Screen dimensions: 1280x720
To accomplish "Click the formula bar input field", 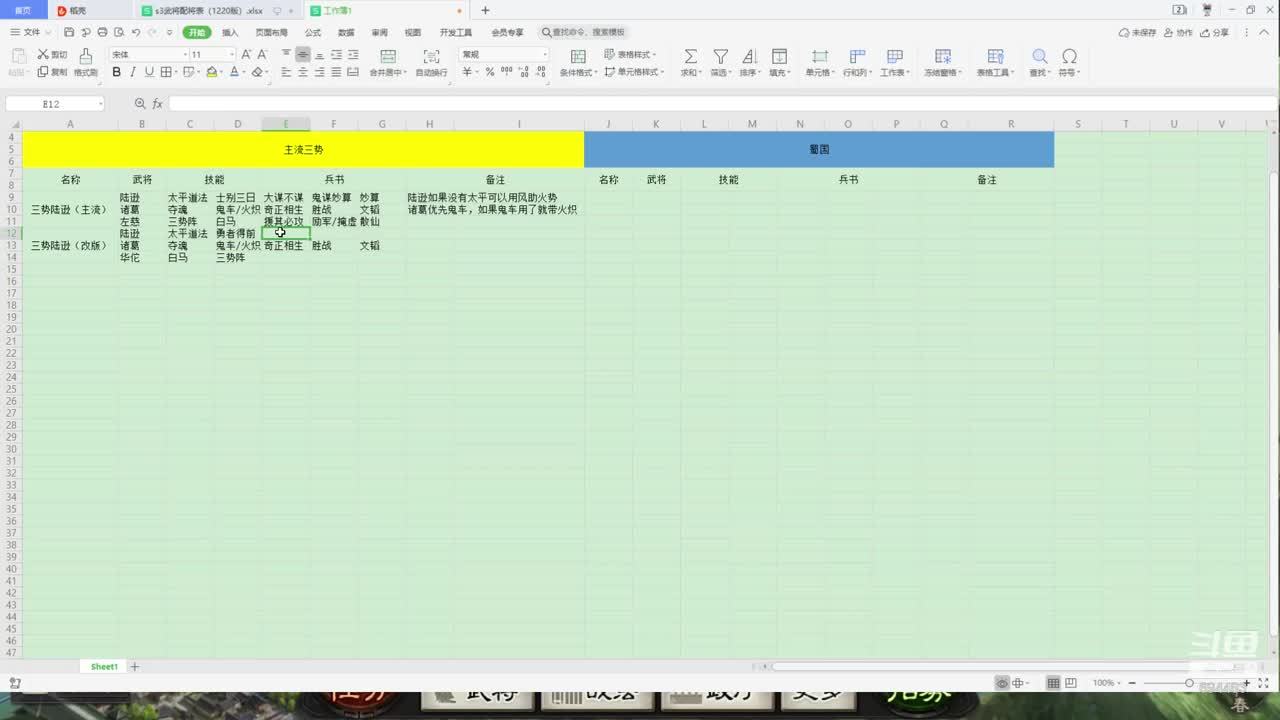I will pyautogui.click(x=700, y=104).
